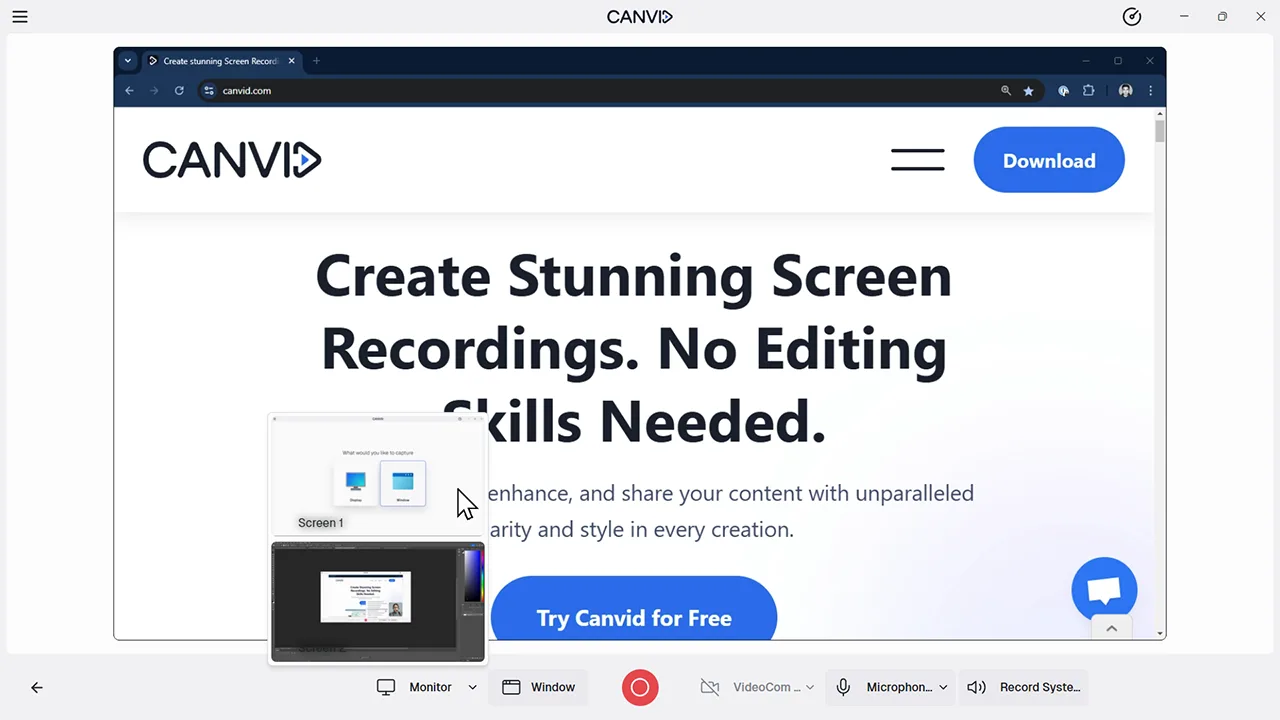Select the Monitor capture icon
The image size is (1280, 720).
click(x=386, y=687)
